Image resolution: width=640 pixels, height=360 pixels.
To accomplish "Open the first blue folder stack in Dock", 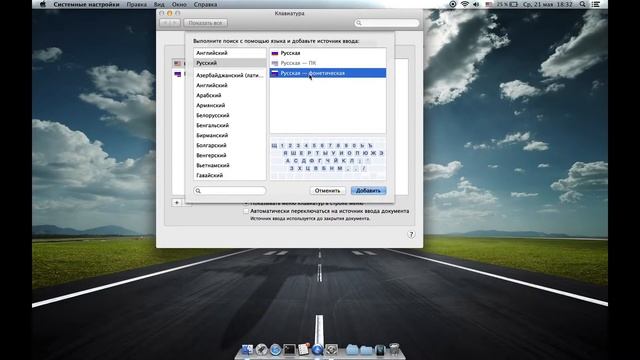I will (352, 350).
